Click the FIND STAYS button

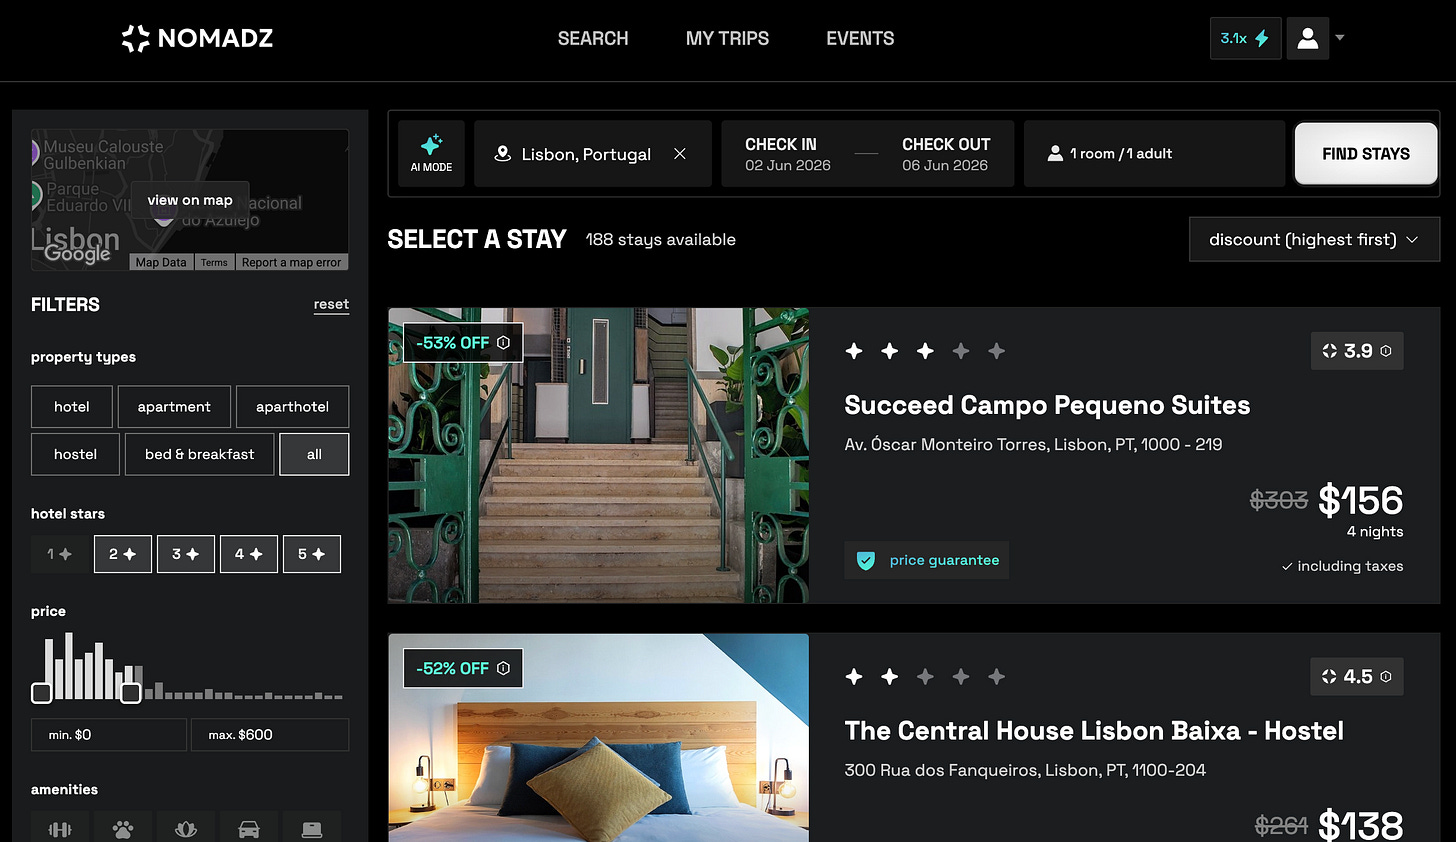[x=1366, y=154]
